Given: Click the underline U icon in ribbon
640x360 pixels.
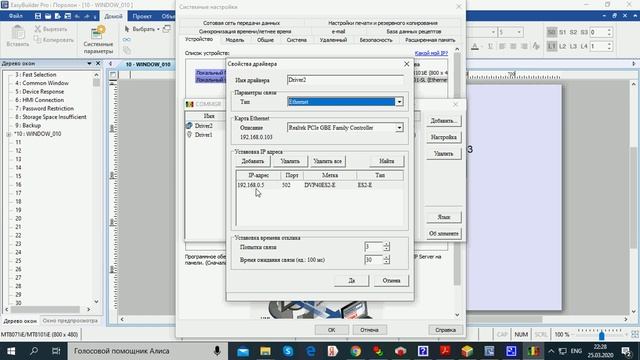Looking at the screenshot, I should point(490,47).
